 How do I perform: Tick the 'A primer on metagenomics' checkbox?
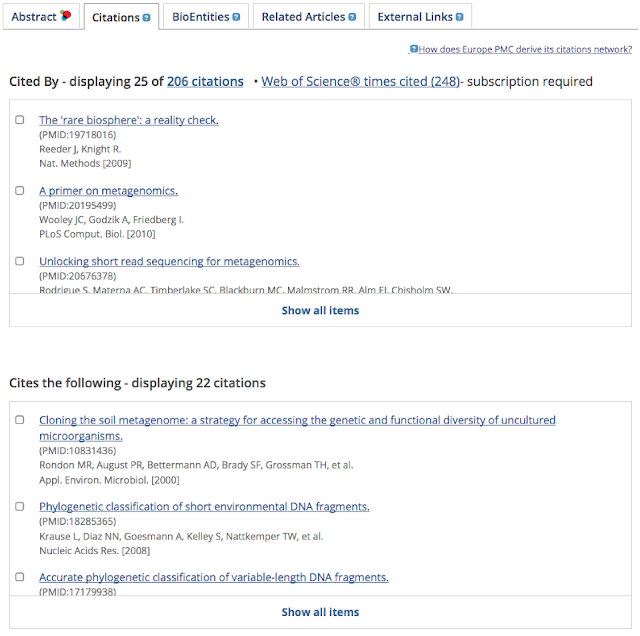coord(20,190)
